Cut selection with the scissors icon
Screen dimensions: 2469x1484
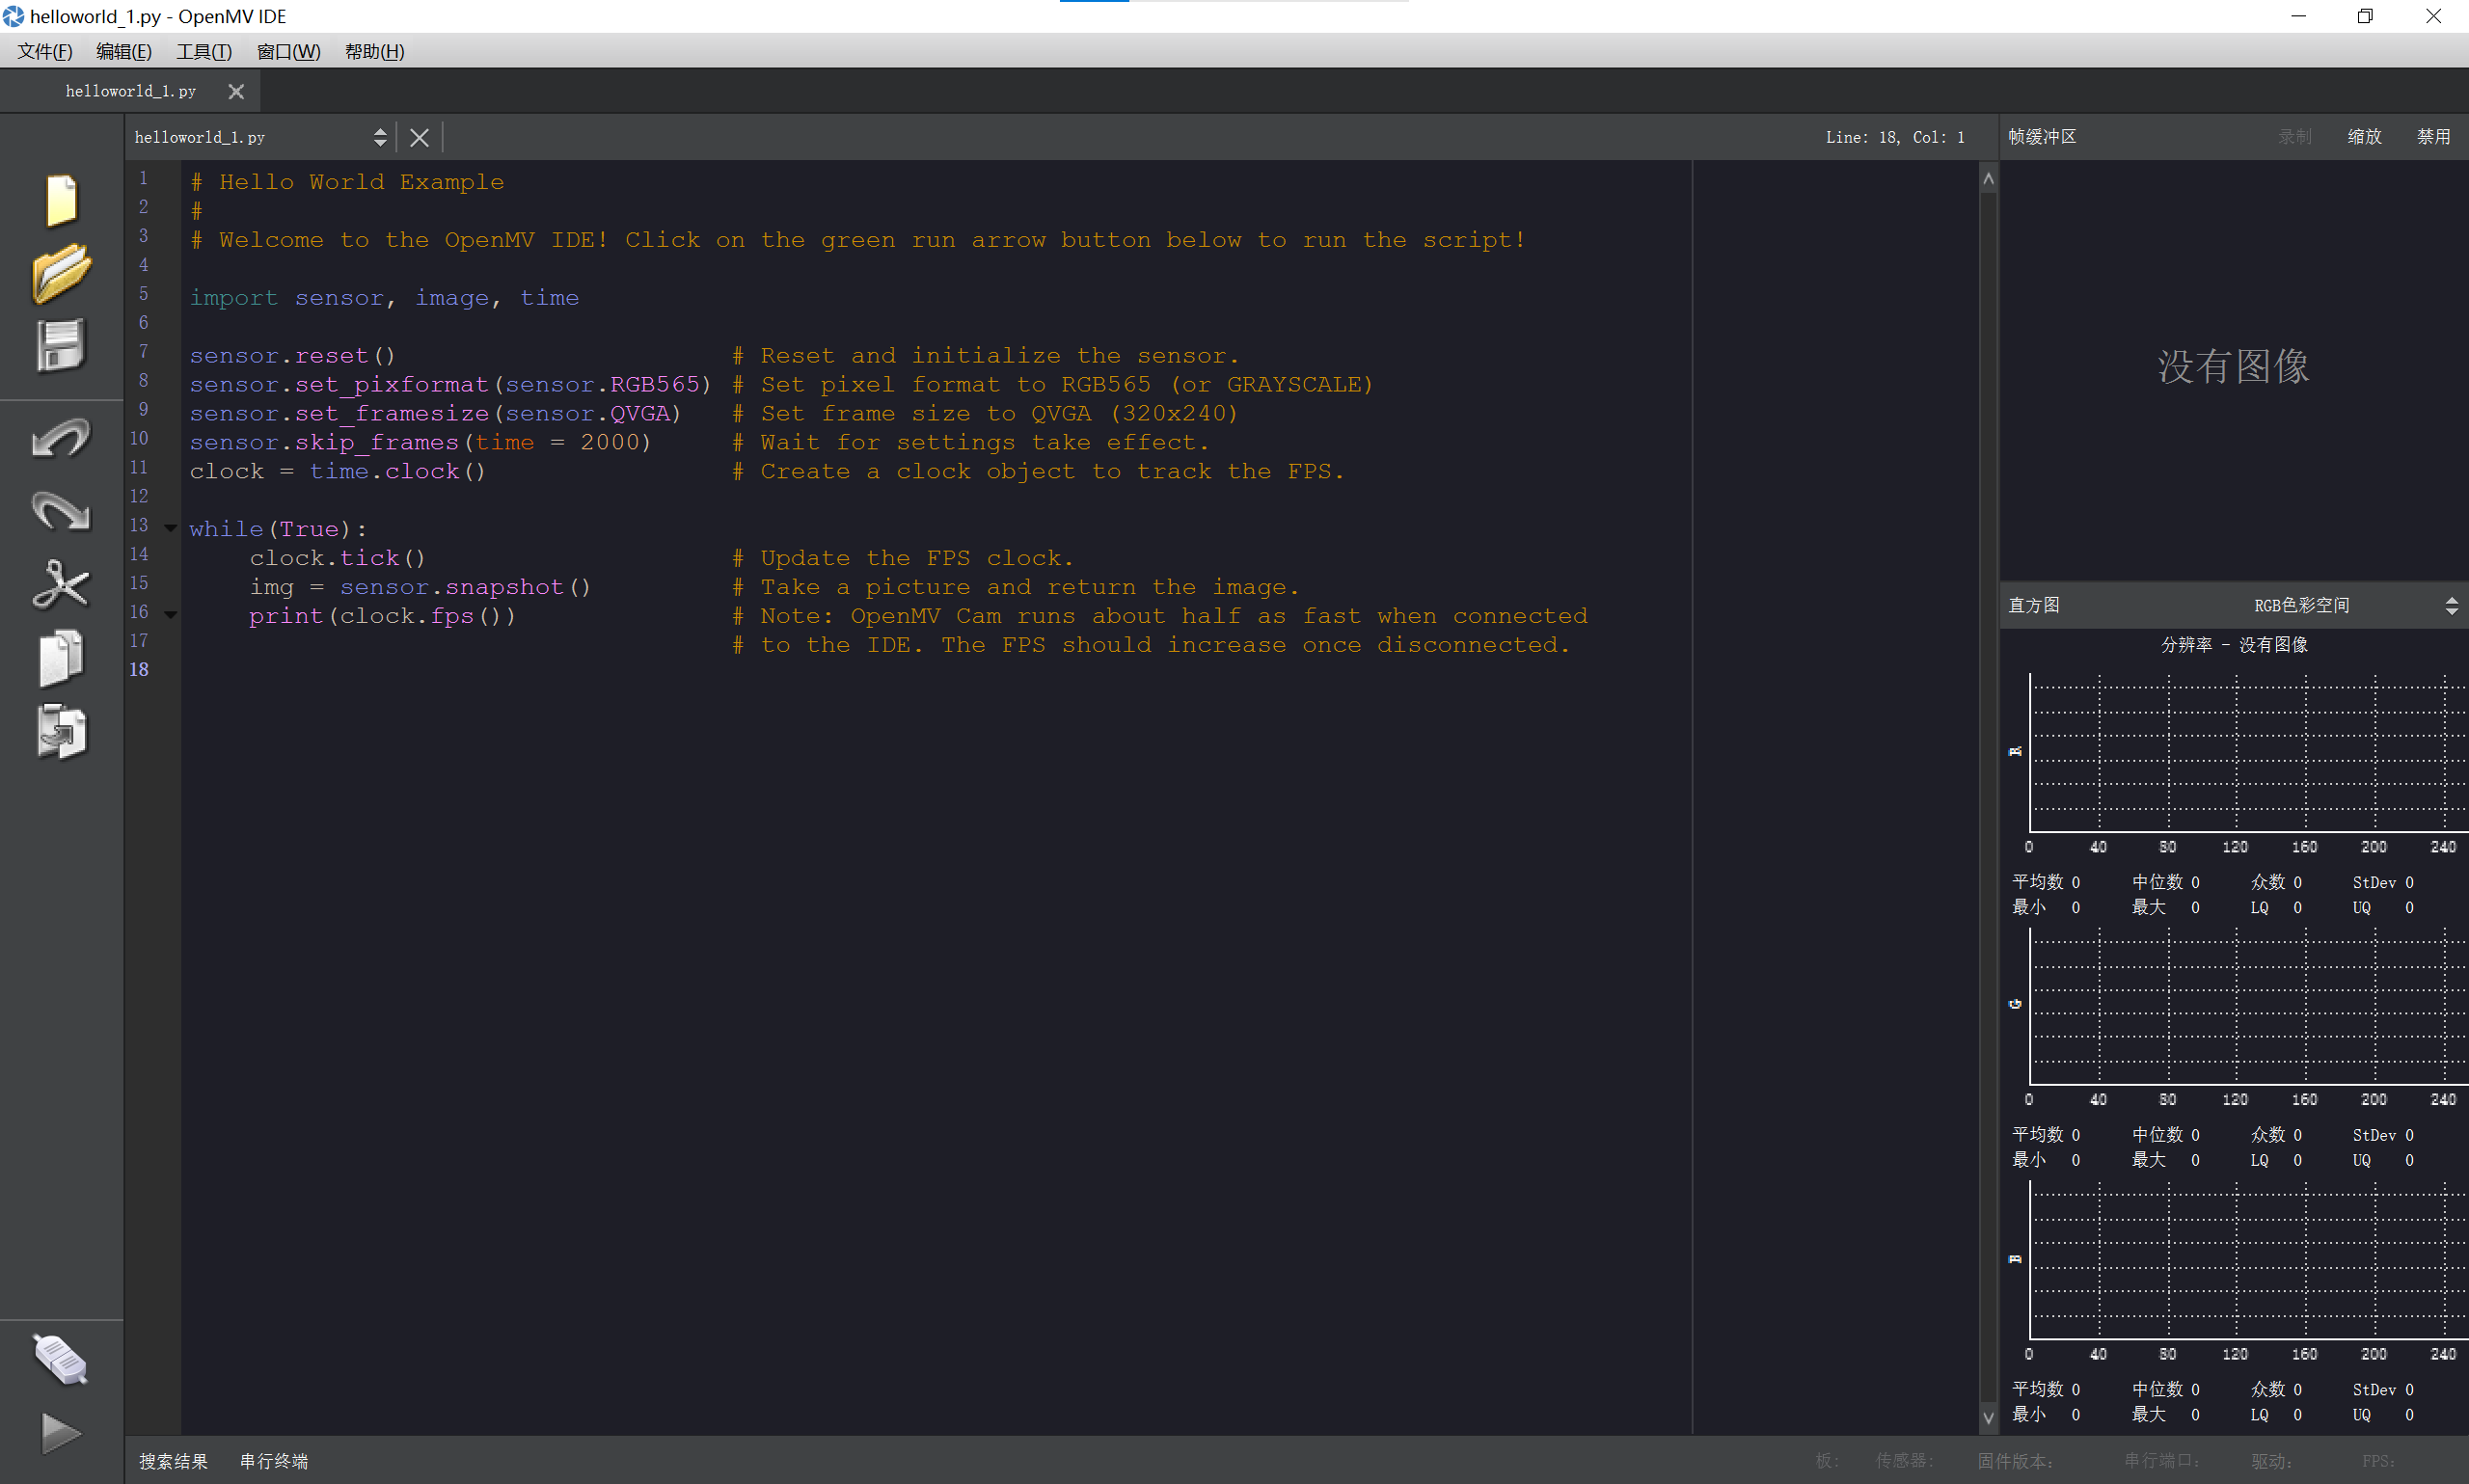[x=61, y=585]
